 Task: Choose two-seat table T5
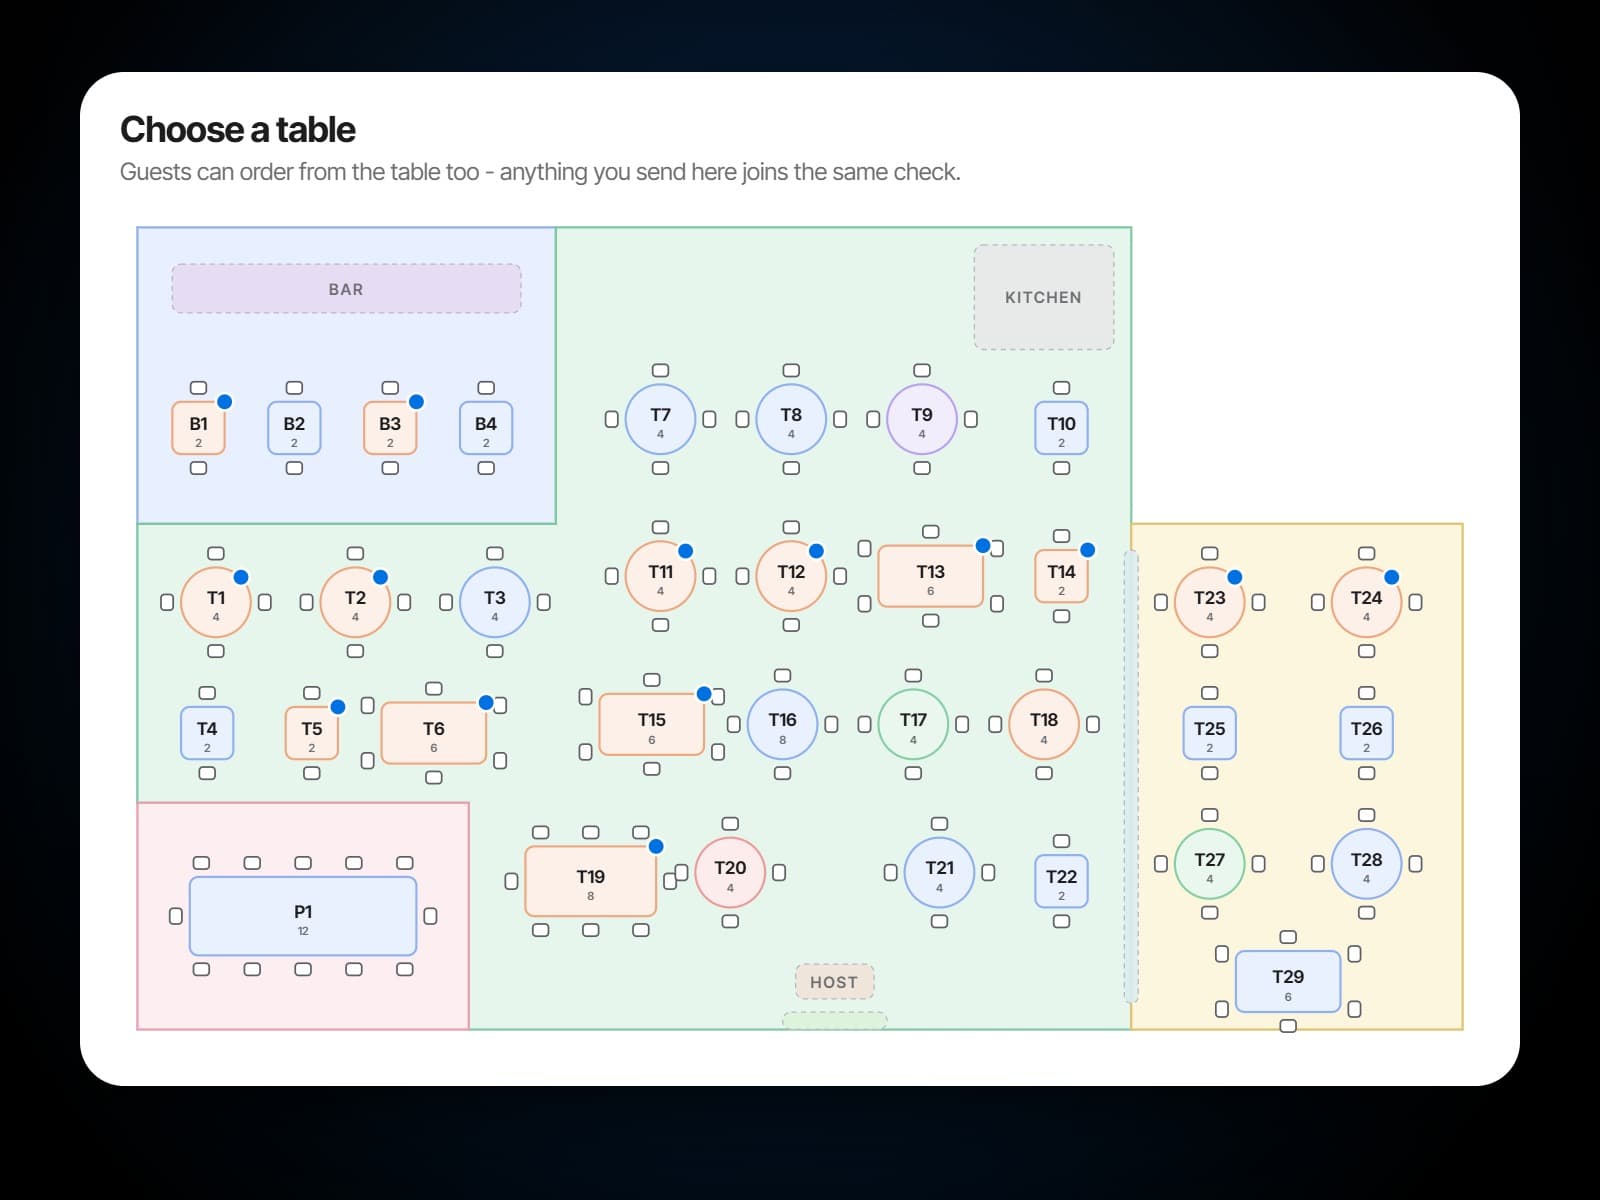click(x=312, y=733)
